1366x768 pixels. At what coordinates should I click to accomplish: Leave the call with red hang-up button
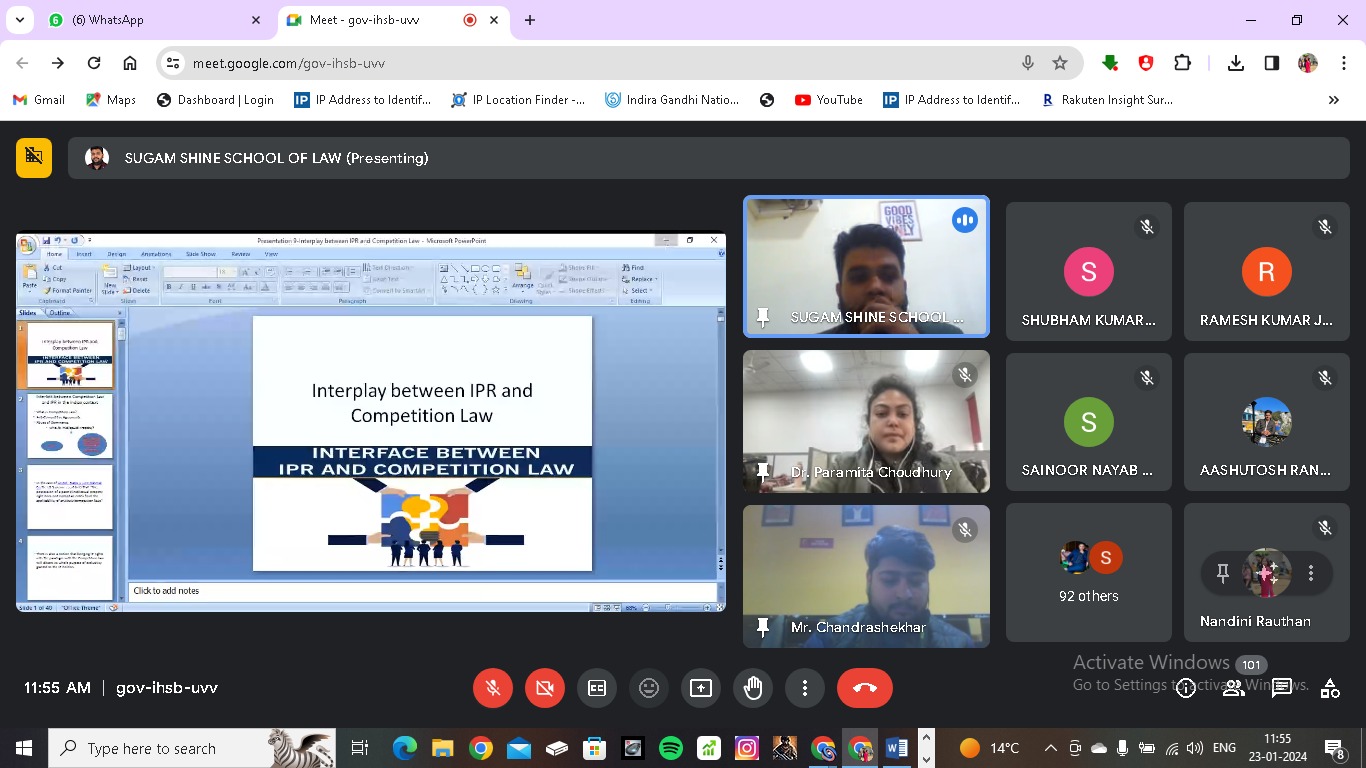click(864, 688)
